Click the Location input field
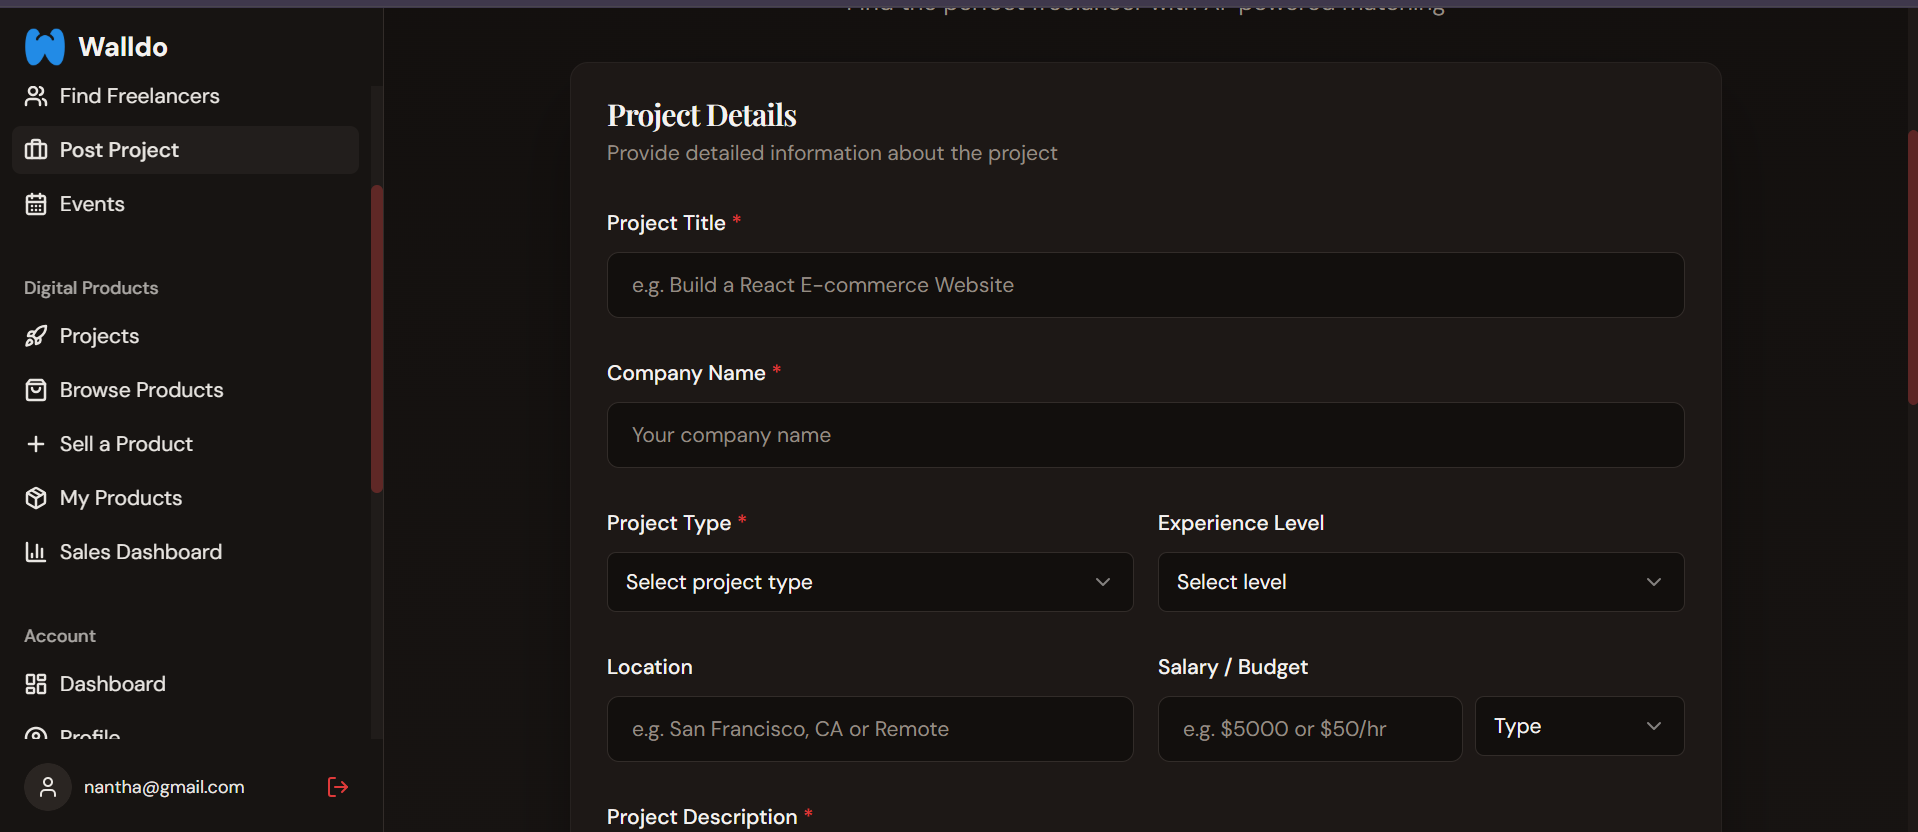This screenshot has height=832, width=1918. pos(870,729)
